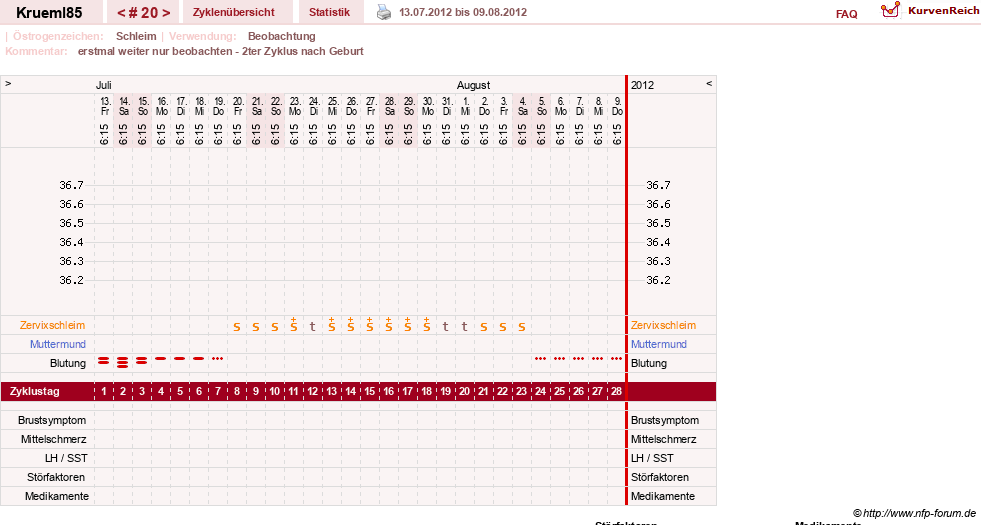The image size is (981, 525).
Task: Select the S+ mucus symbol on cycle day 11
Action: 293,324
